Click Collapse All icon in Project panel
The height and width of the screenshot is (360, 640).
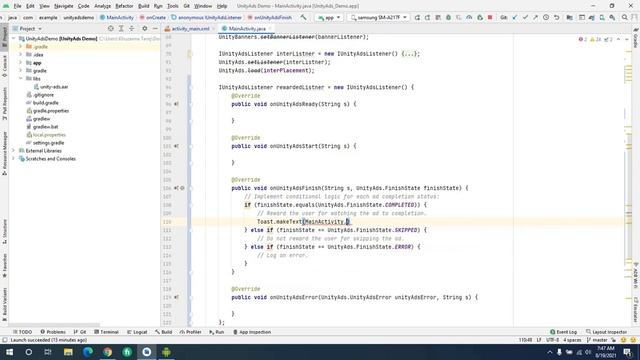click(131, 29)
